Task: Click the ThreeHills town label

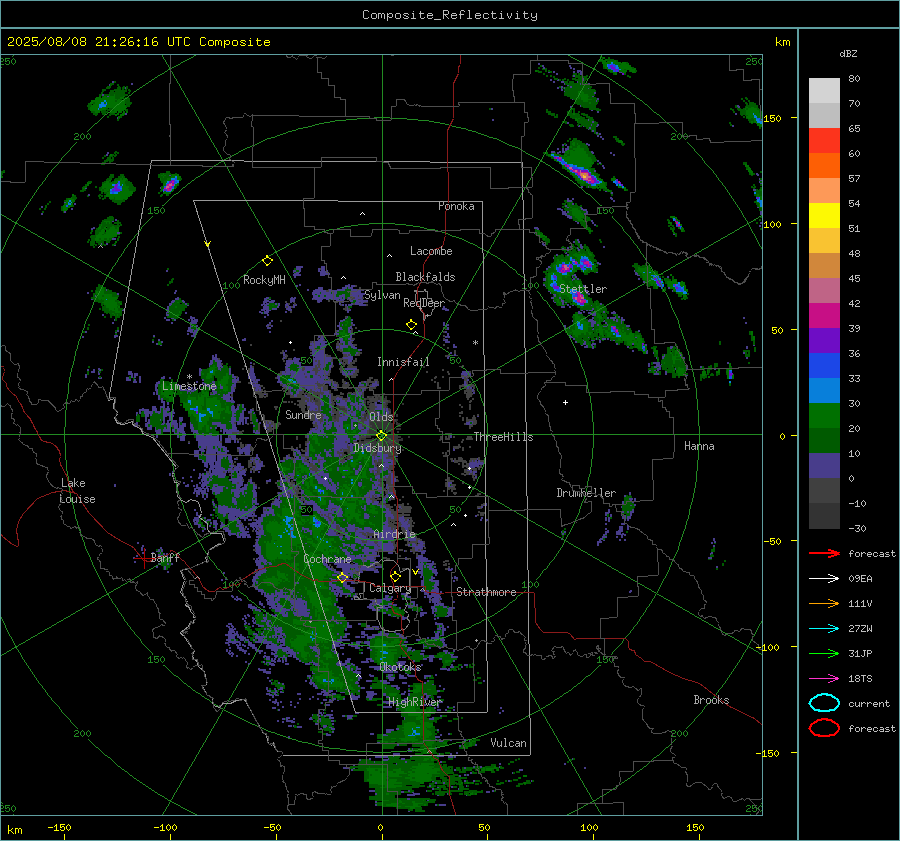Action: point(503,437)
